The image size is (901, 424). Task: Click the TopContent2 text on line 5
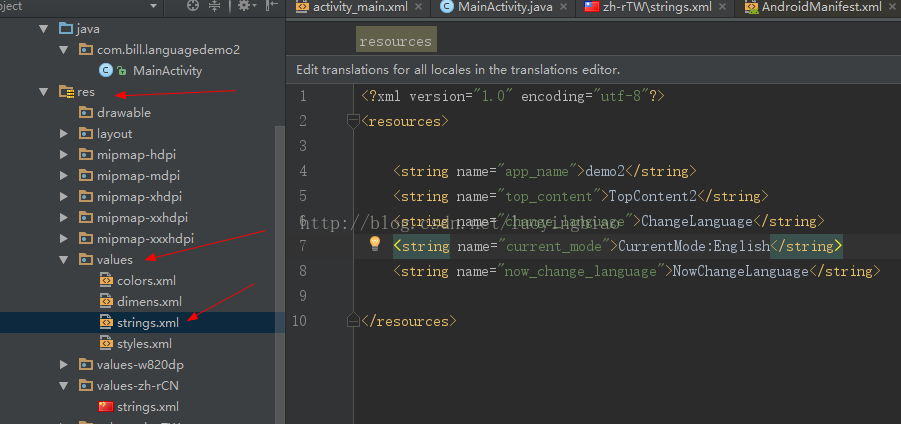pyautogui.click(x=653, y=196)
